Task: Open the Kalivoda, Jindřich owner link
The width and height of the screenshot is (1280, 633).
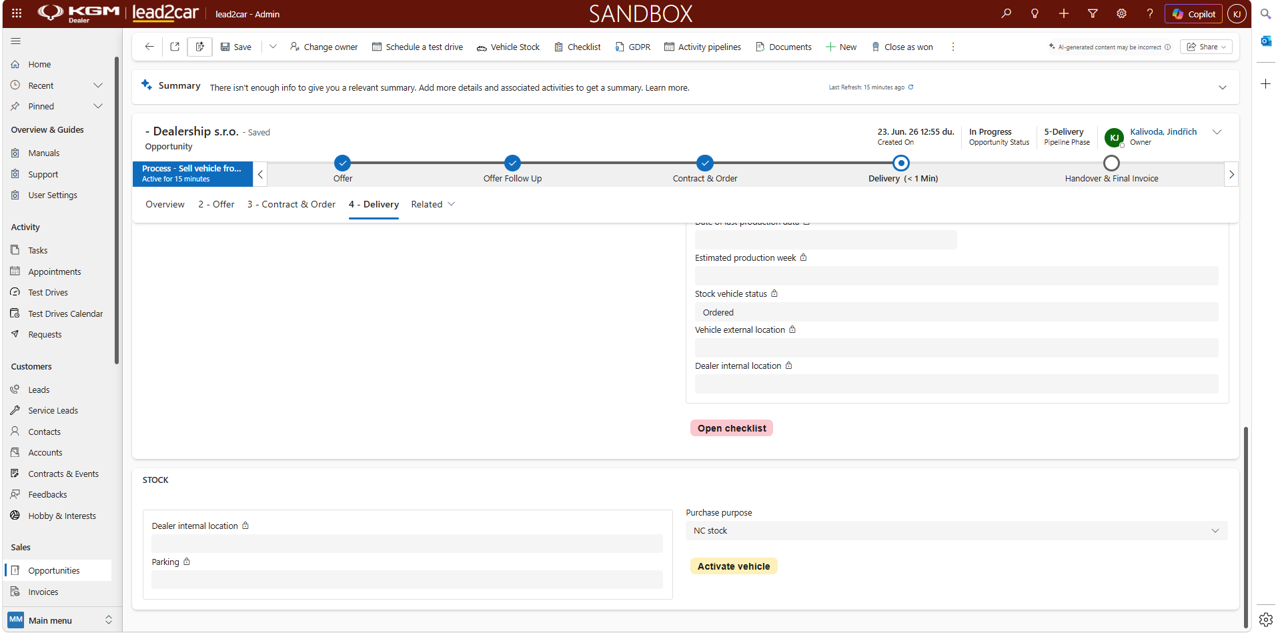Action: (1163, 132)
